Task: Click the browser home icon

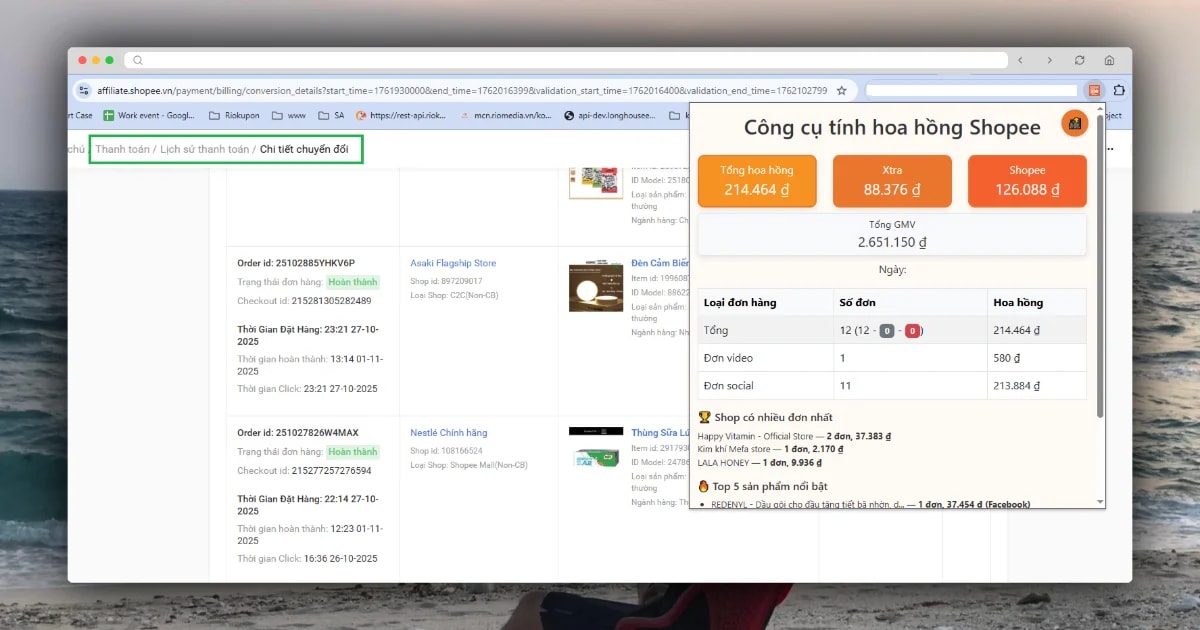Action: point(1110,60)
